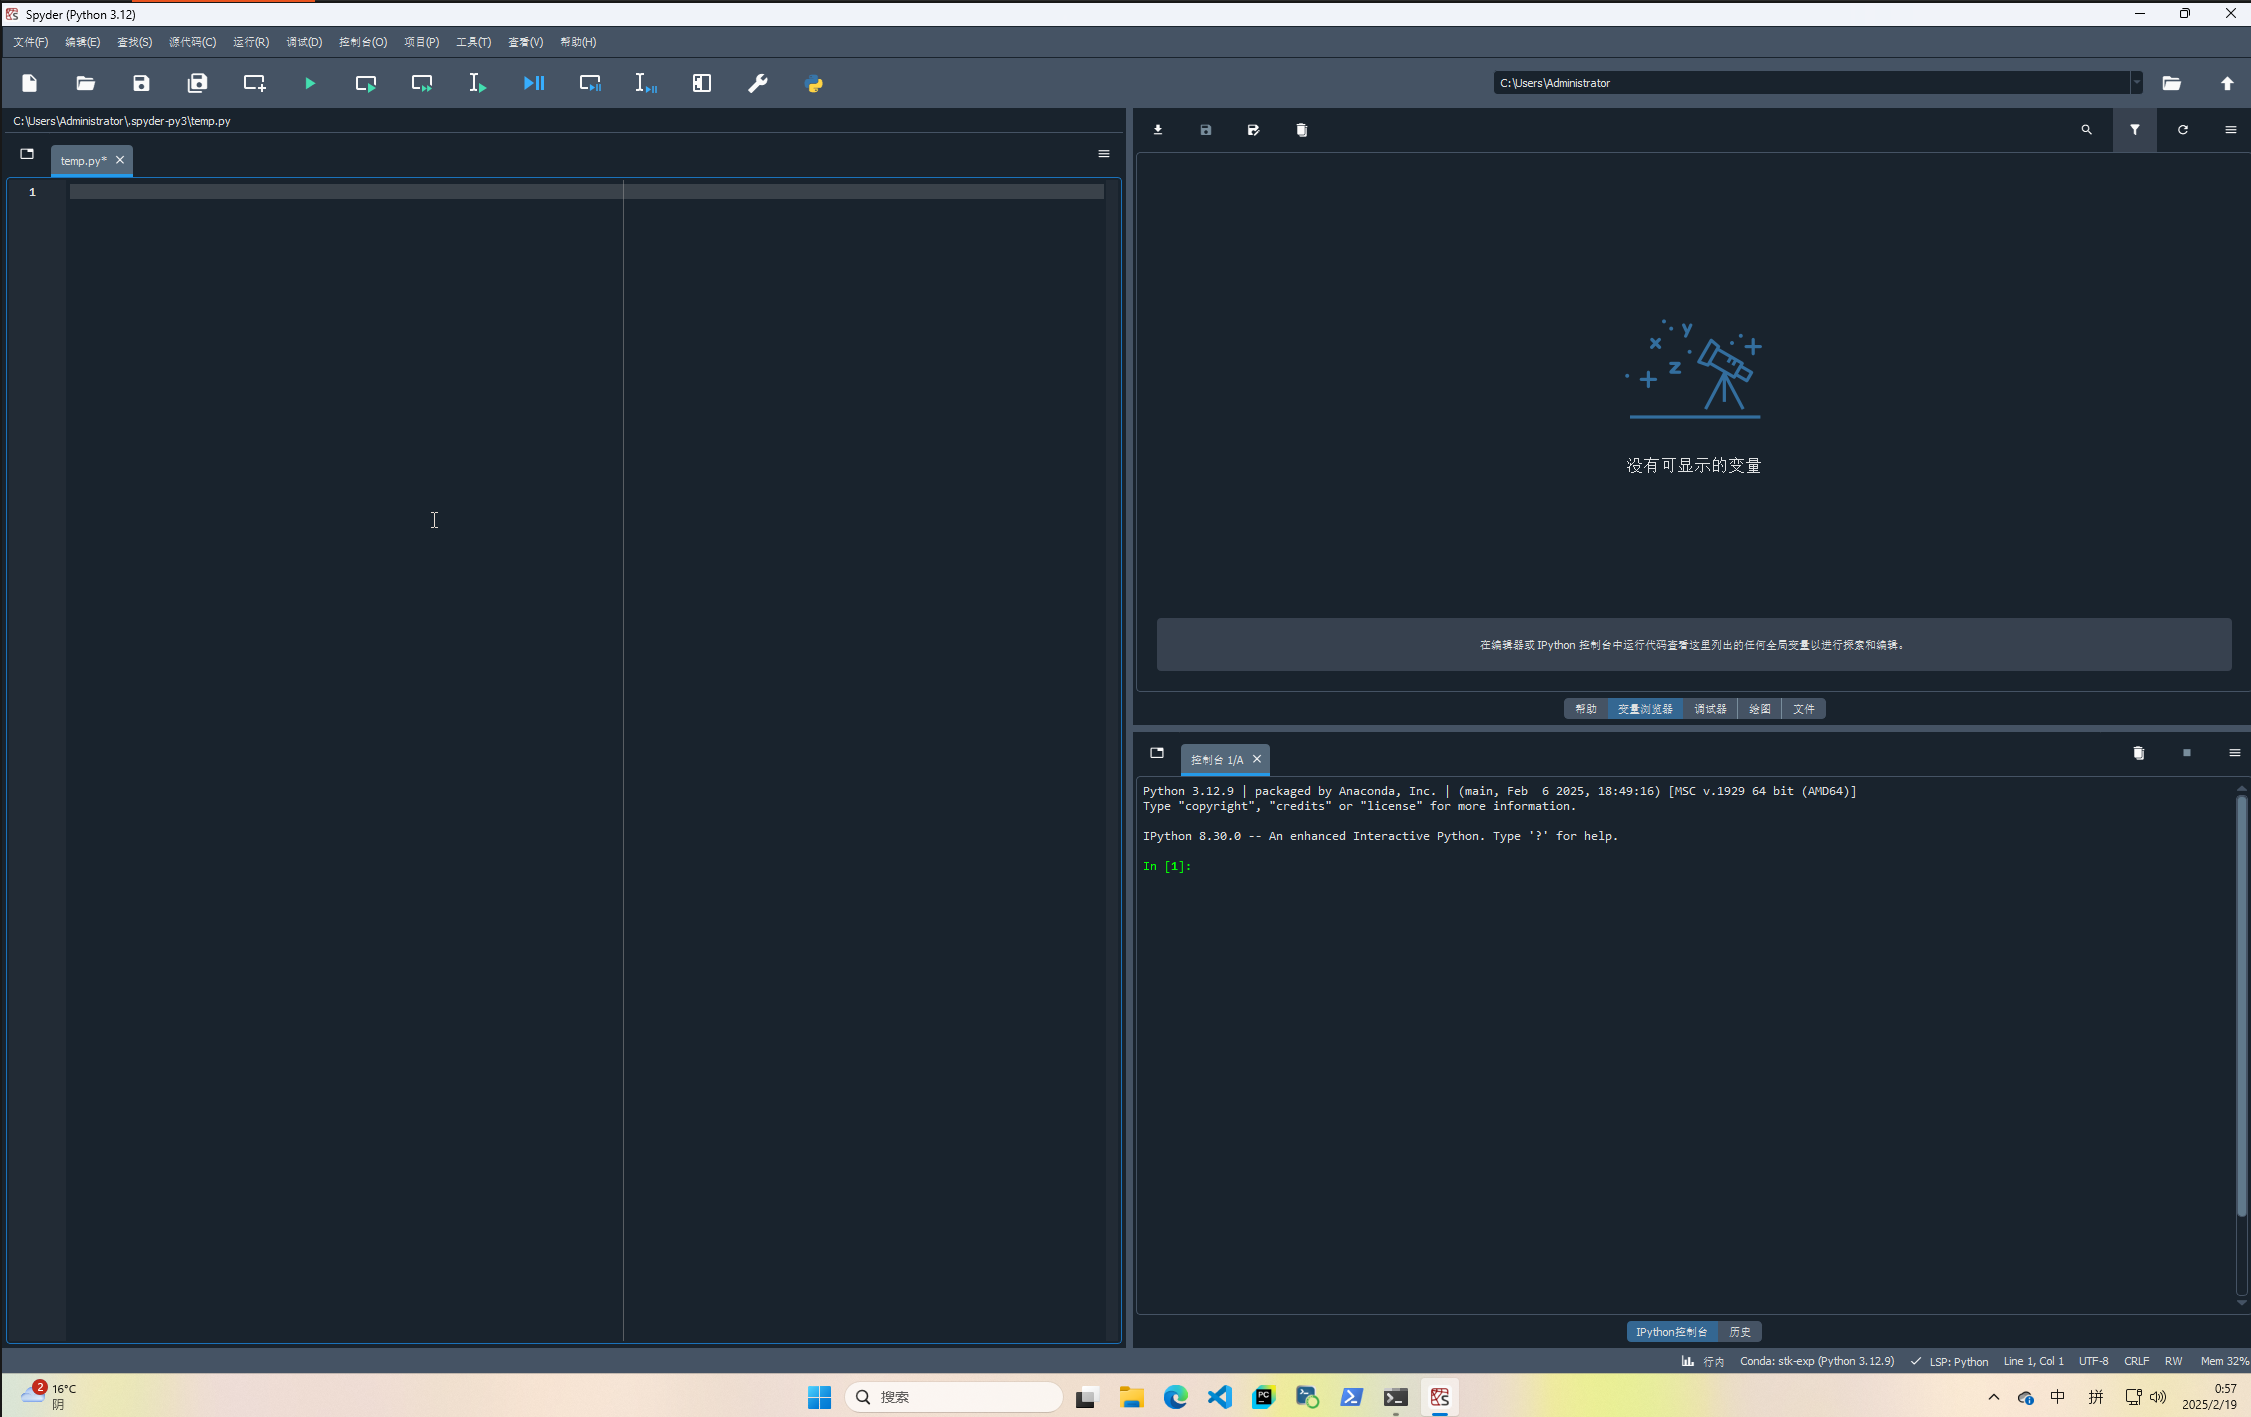This screenshot has height=1417, width=2251.
Task: Open the working directory dropdown arrow
Action: (2136, 83)
